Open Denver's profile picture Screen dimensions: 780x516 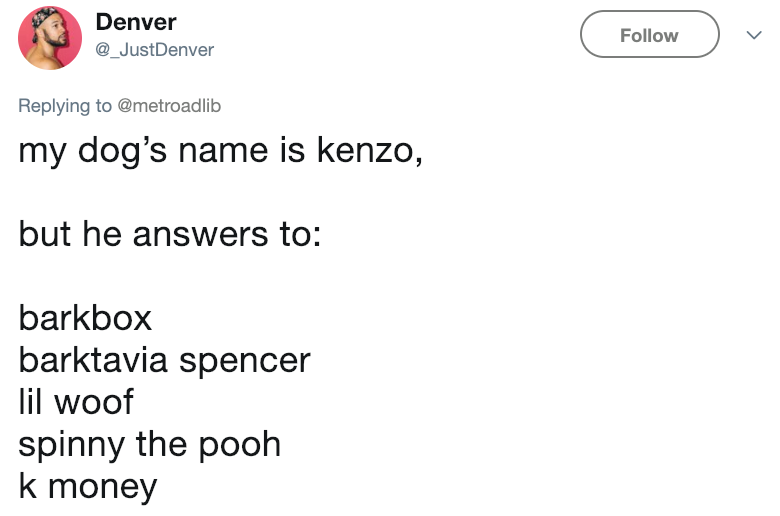[x=50, y=38]
